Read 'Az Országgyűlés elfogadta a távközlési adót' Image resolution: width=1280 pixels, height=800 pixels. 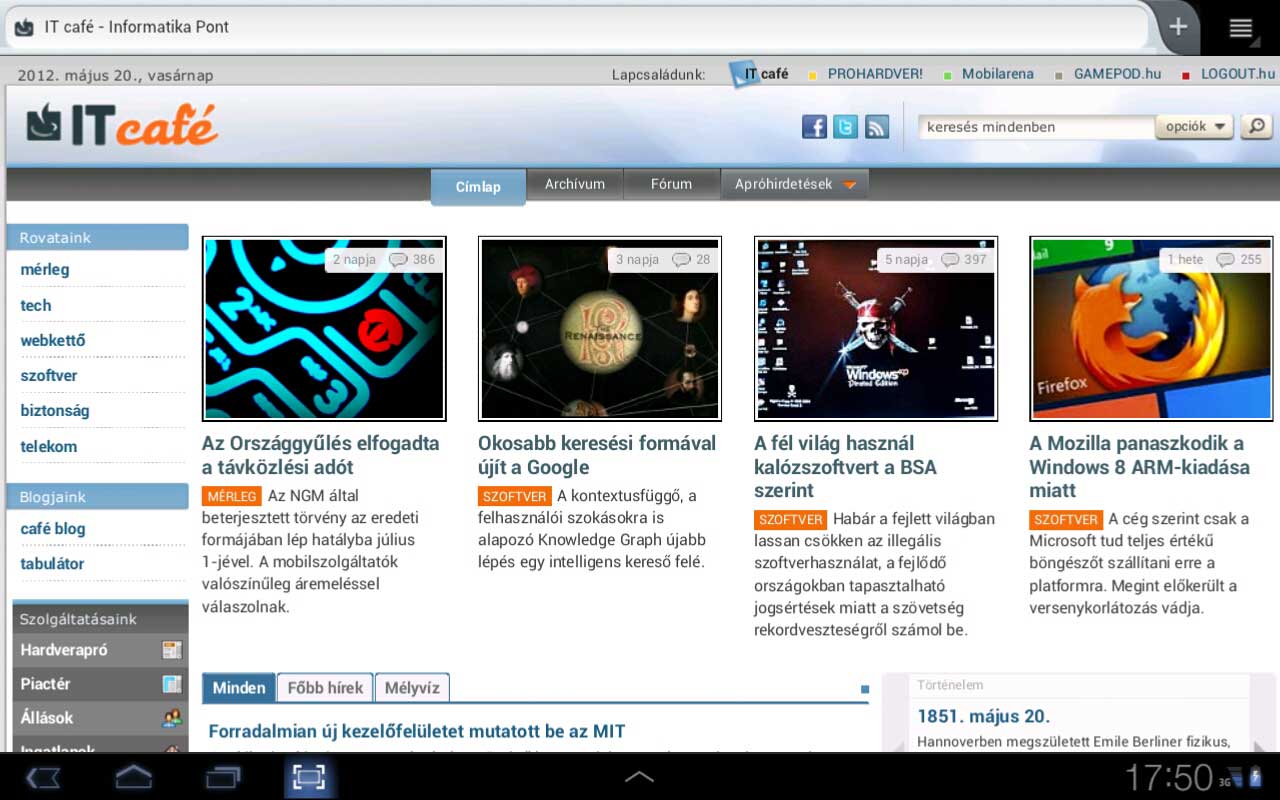coord(321,455)
